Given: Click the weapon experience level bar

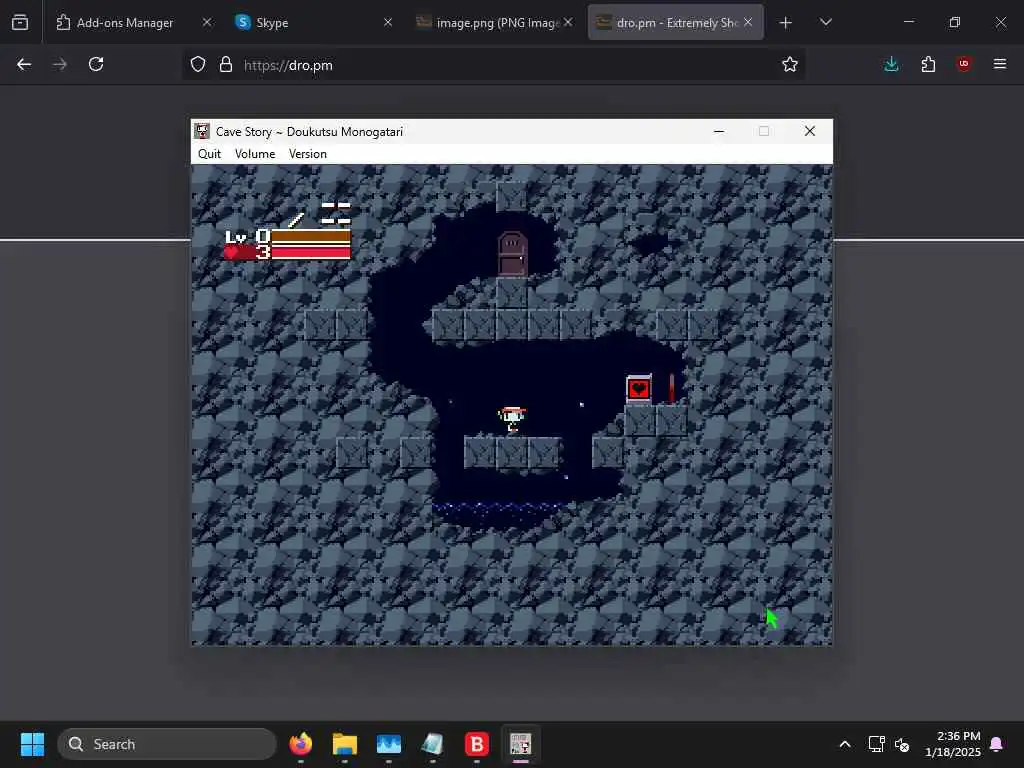Looking at the screenshot, I should point(311,236).
